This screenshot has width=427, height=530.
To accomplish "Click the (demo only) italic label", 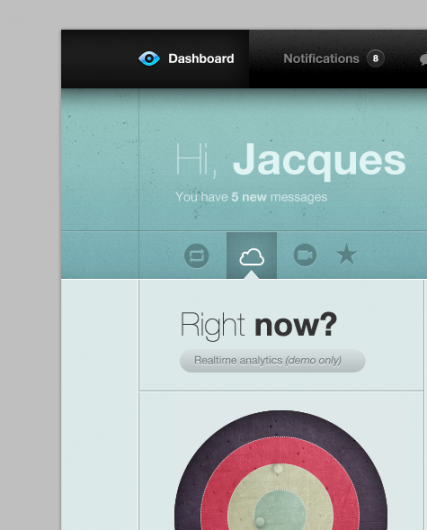I will [313, 360].
